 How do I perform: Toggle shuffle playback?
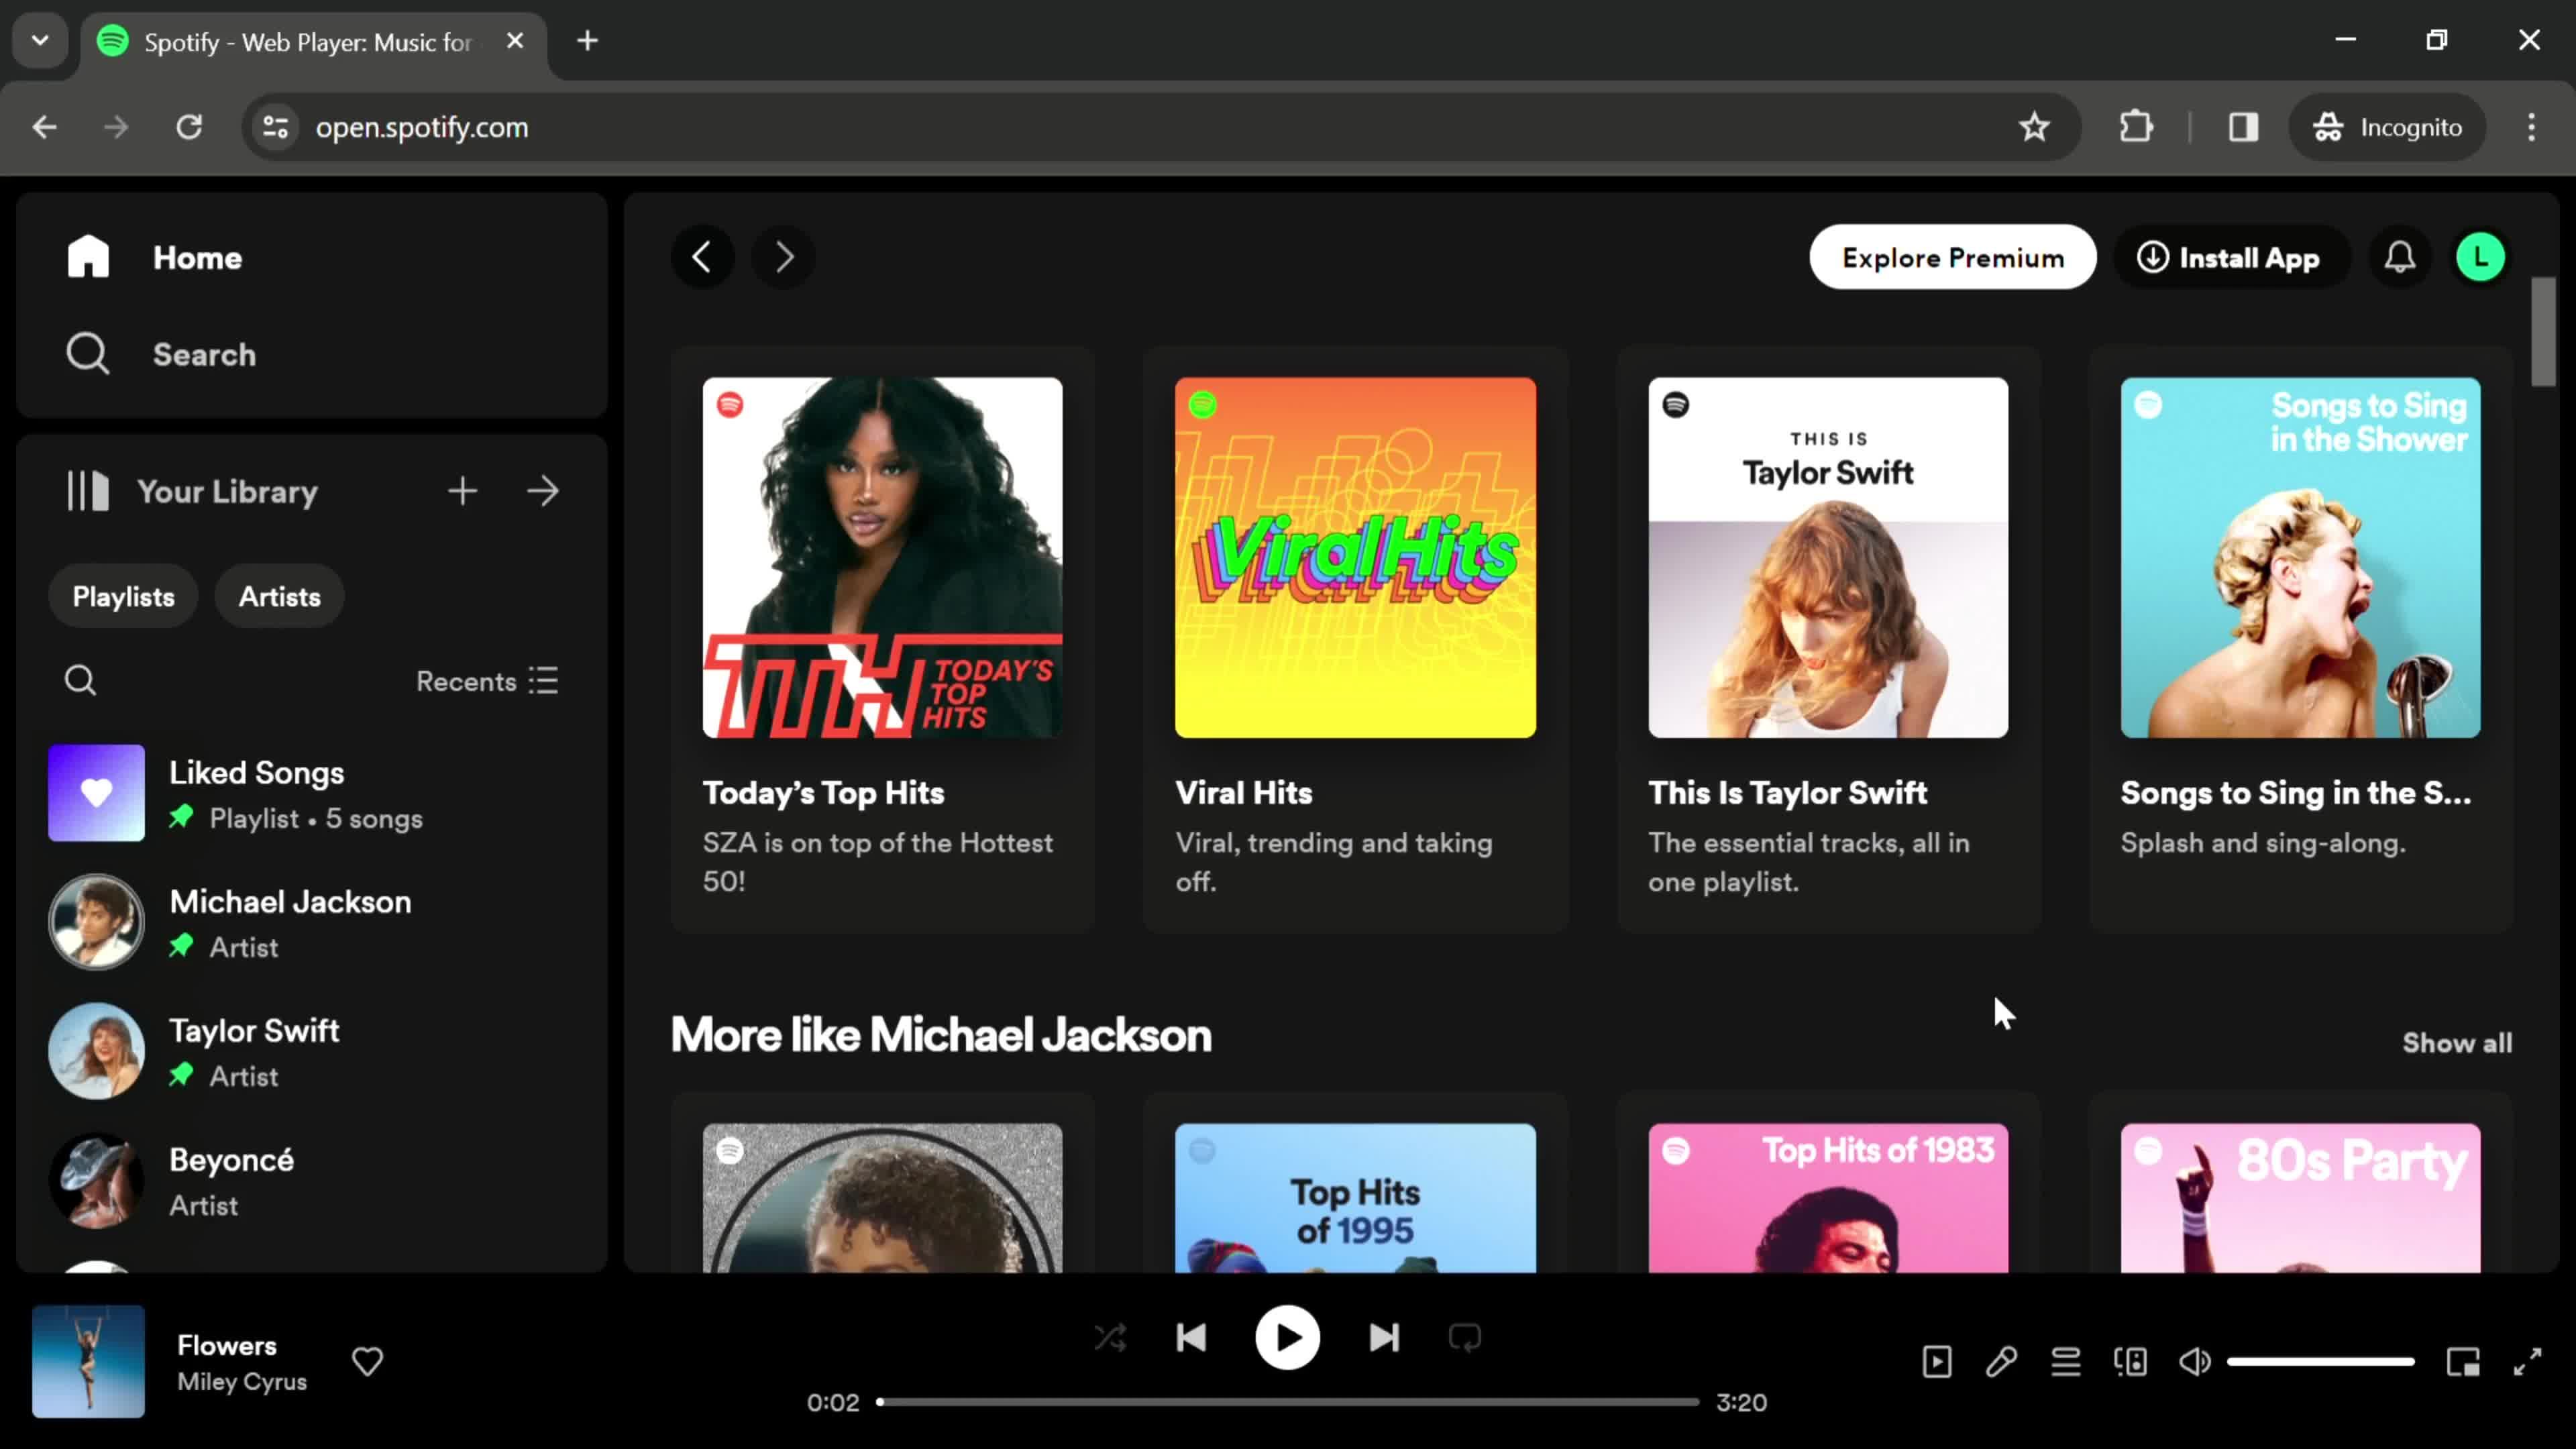point(1110,1337)
